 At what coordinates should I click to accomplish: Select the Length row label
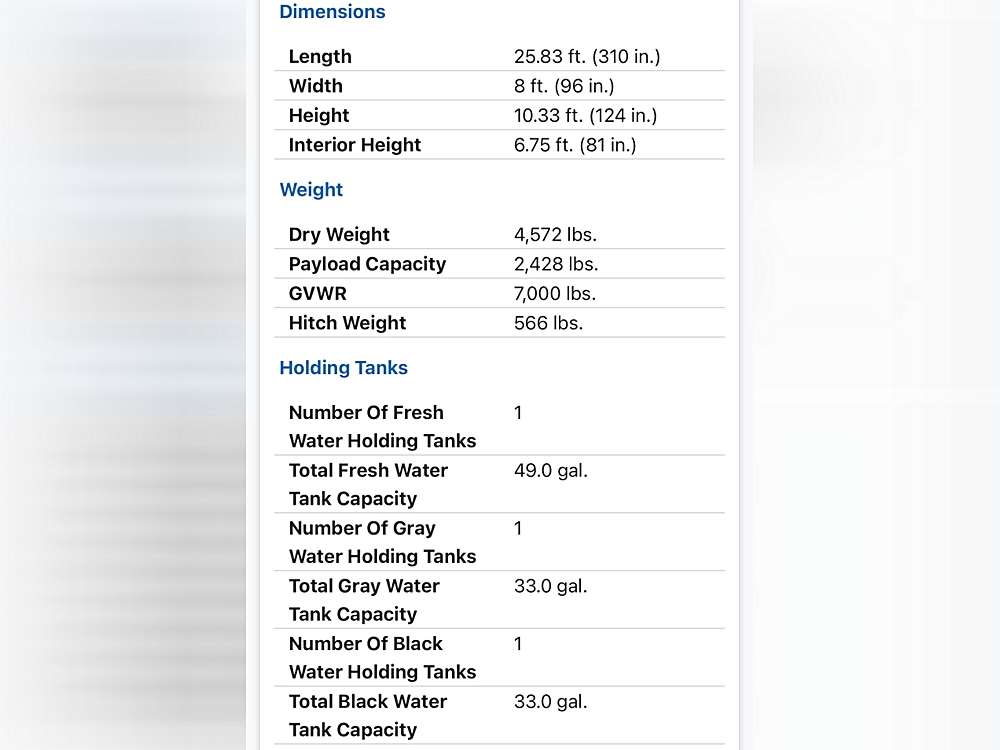pyautogui.click(x=320, y=57)
